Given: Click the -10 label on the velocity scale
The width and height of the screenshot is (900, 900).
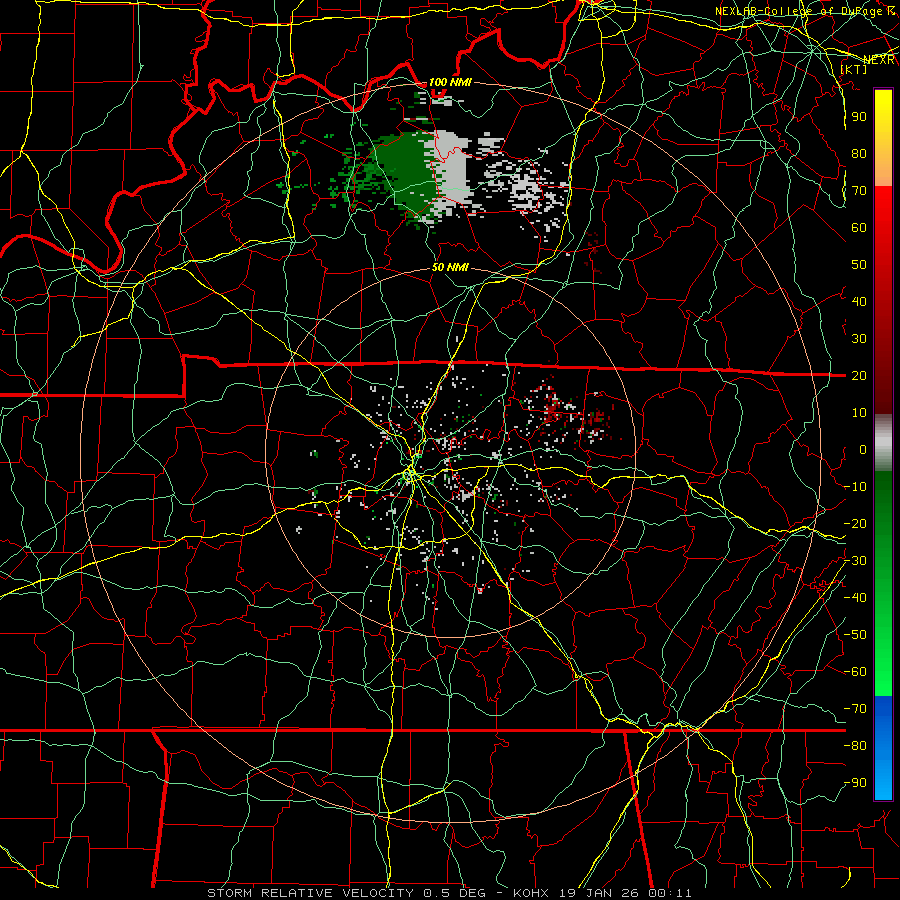Looking at the screenshot, I should 855,487.
